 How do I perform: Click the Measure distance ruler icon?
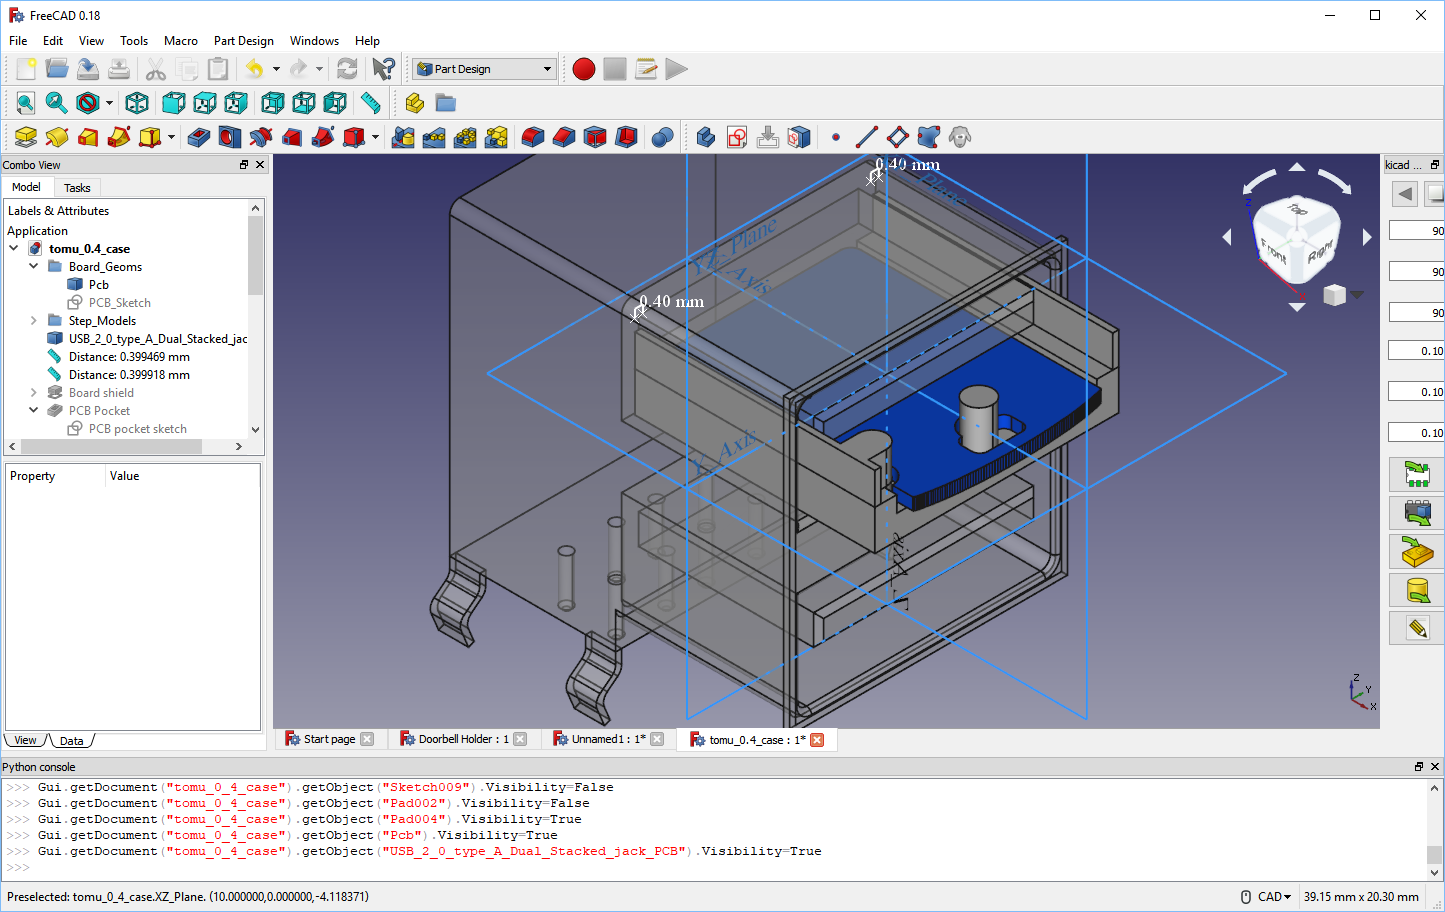[x=371, y=103]
